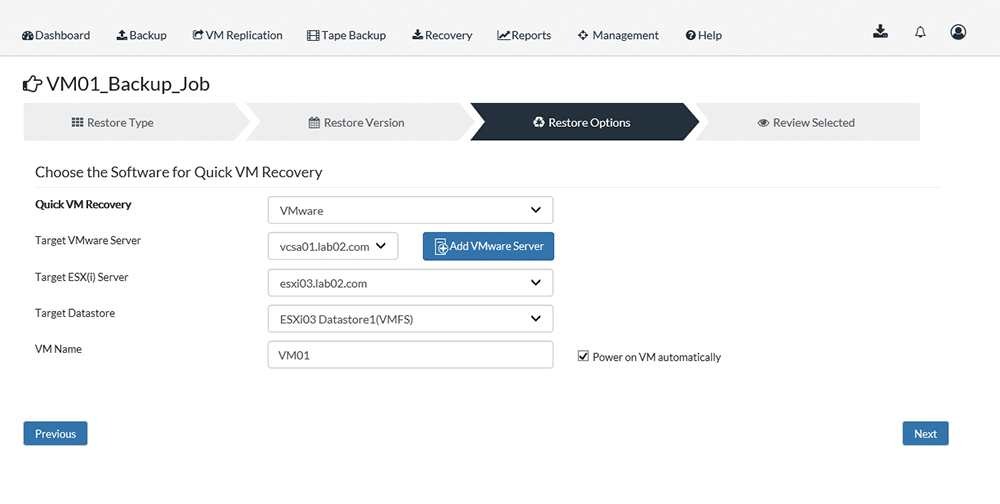
Task: Open the Tape Backup menu
Action: click(346, 35)
